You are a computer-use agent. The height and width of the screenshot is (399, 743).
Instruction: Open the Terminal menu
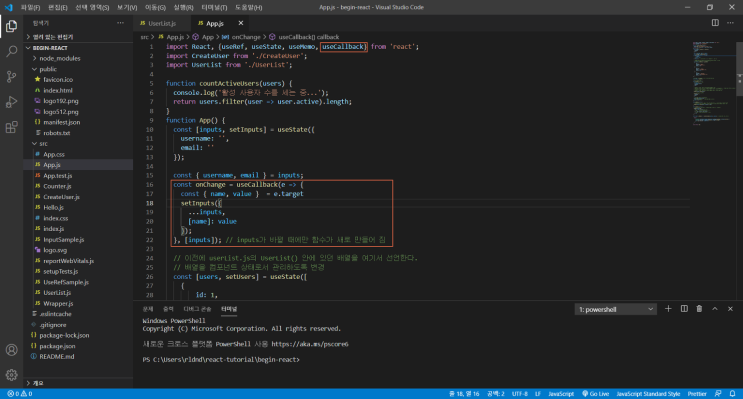point(214,8)
